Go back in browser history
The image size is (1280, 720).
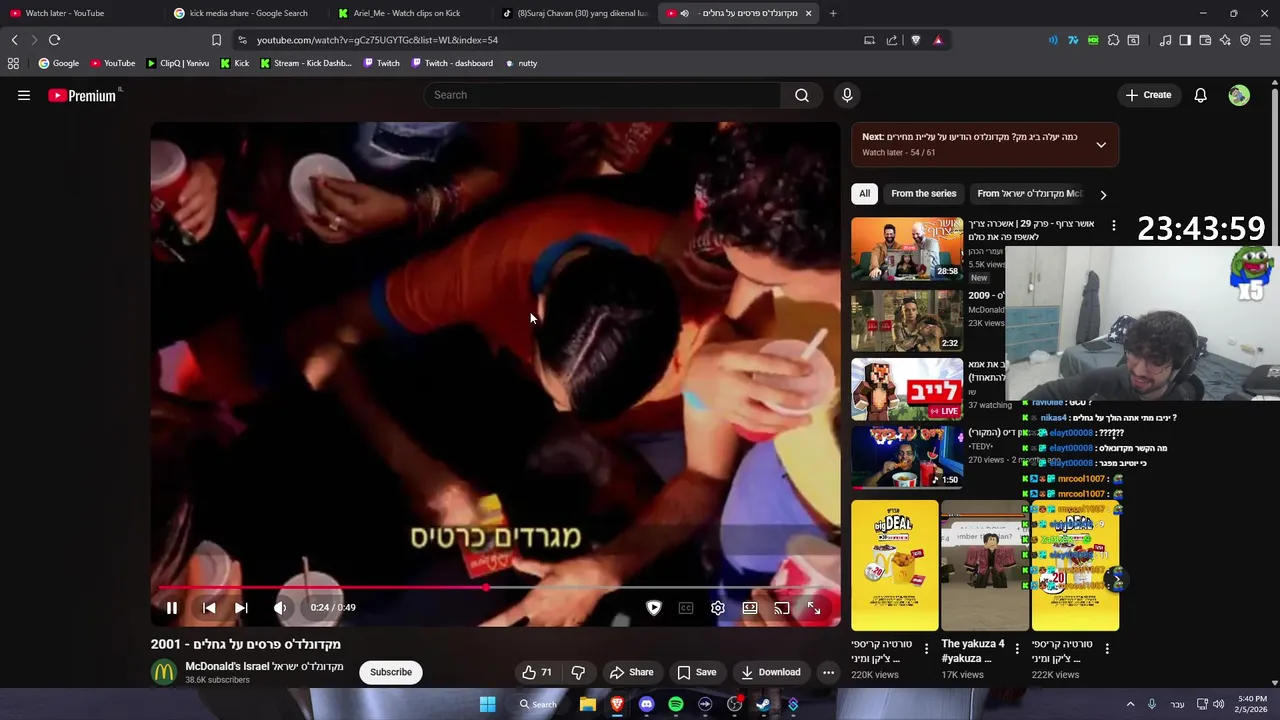coord(14,40)
